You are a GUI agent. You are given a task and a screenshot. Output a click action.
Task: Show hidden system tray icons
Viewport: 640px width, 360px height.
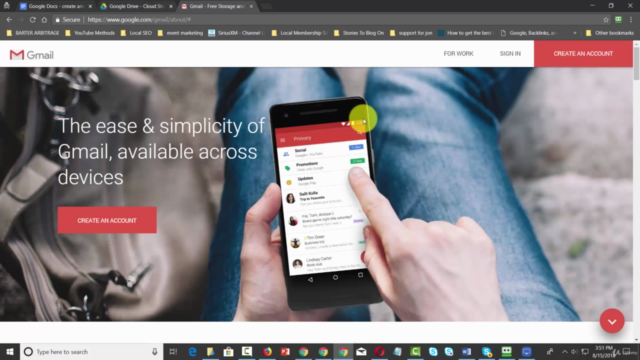[x=564, y=351]
